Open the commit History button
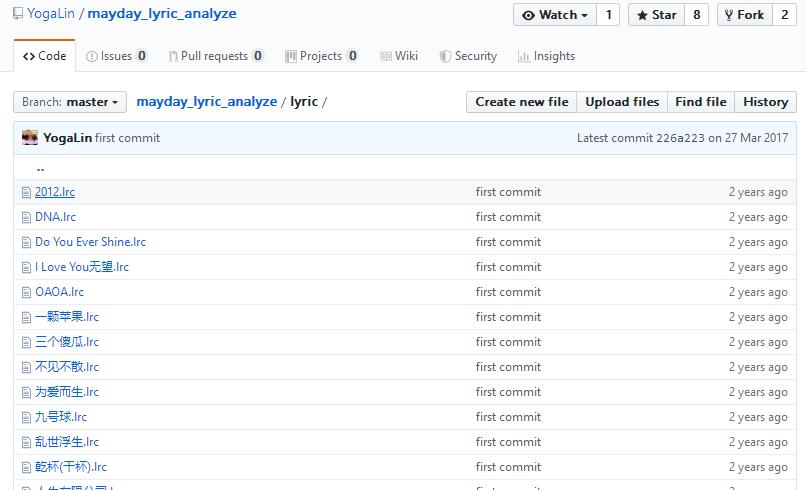 [765, 102]
